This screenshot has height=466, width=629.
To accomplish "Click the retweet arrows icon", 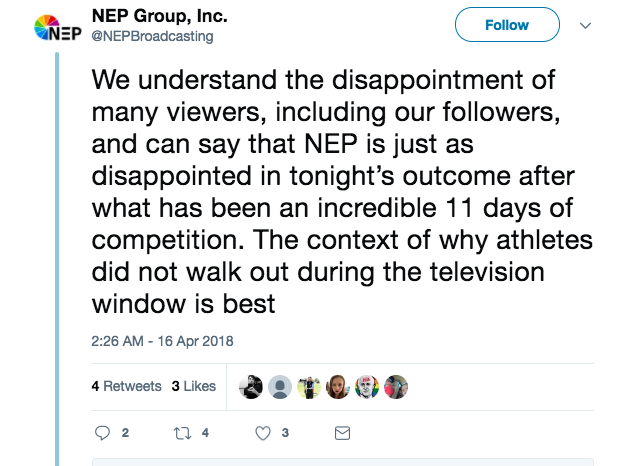I will point(182,433).
